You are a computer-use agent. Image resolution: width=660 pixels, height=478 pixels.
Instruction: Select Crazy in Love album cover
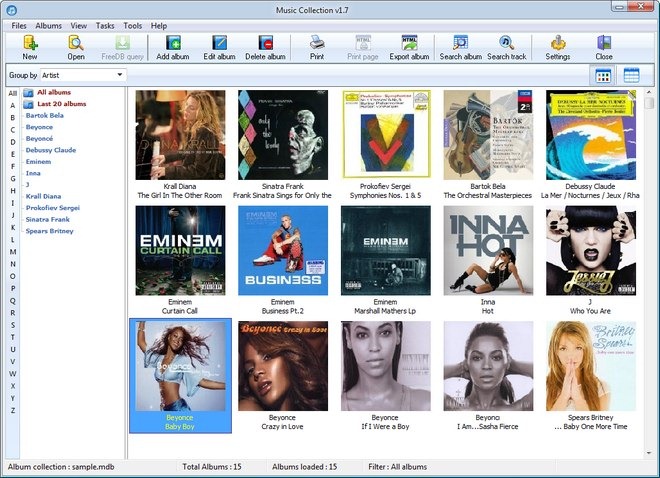pos(283,366)
